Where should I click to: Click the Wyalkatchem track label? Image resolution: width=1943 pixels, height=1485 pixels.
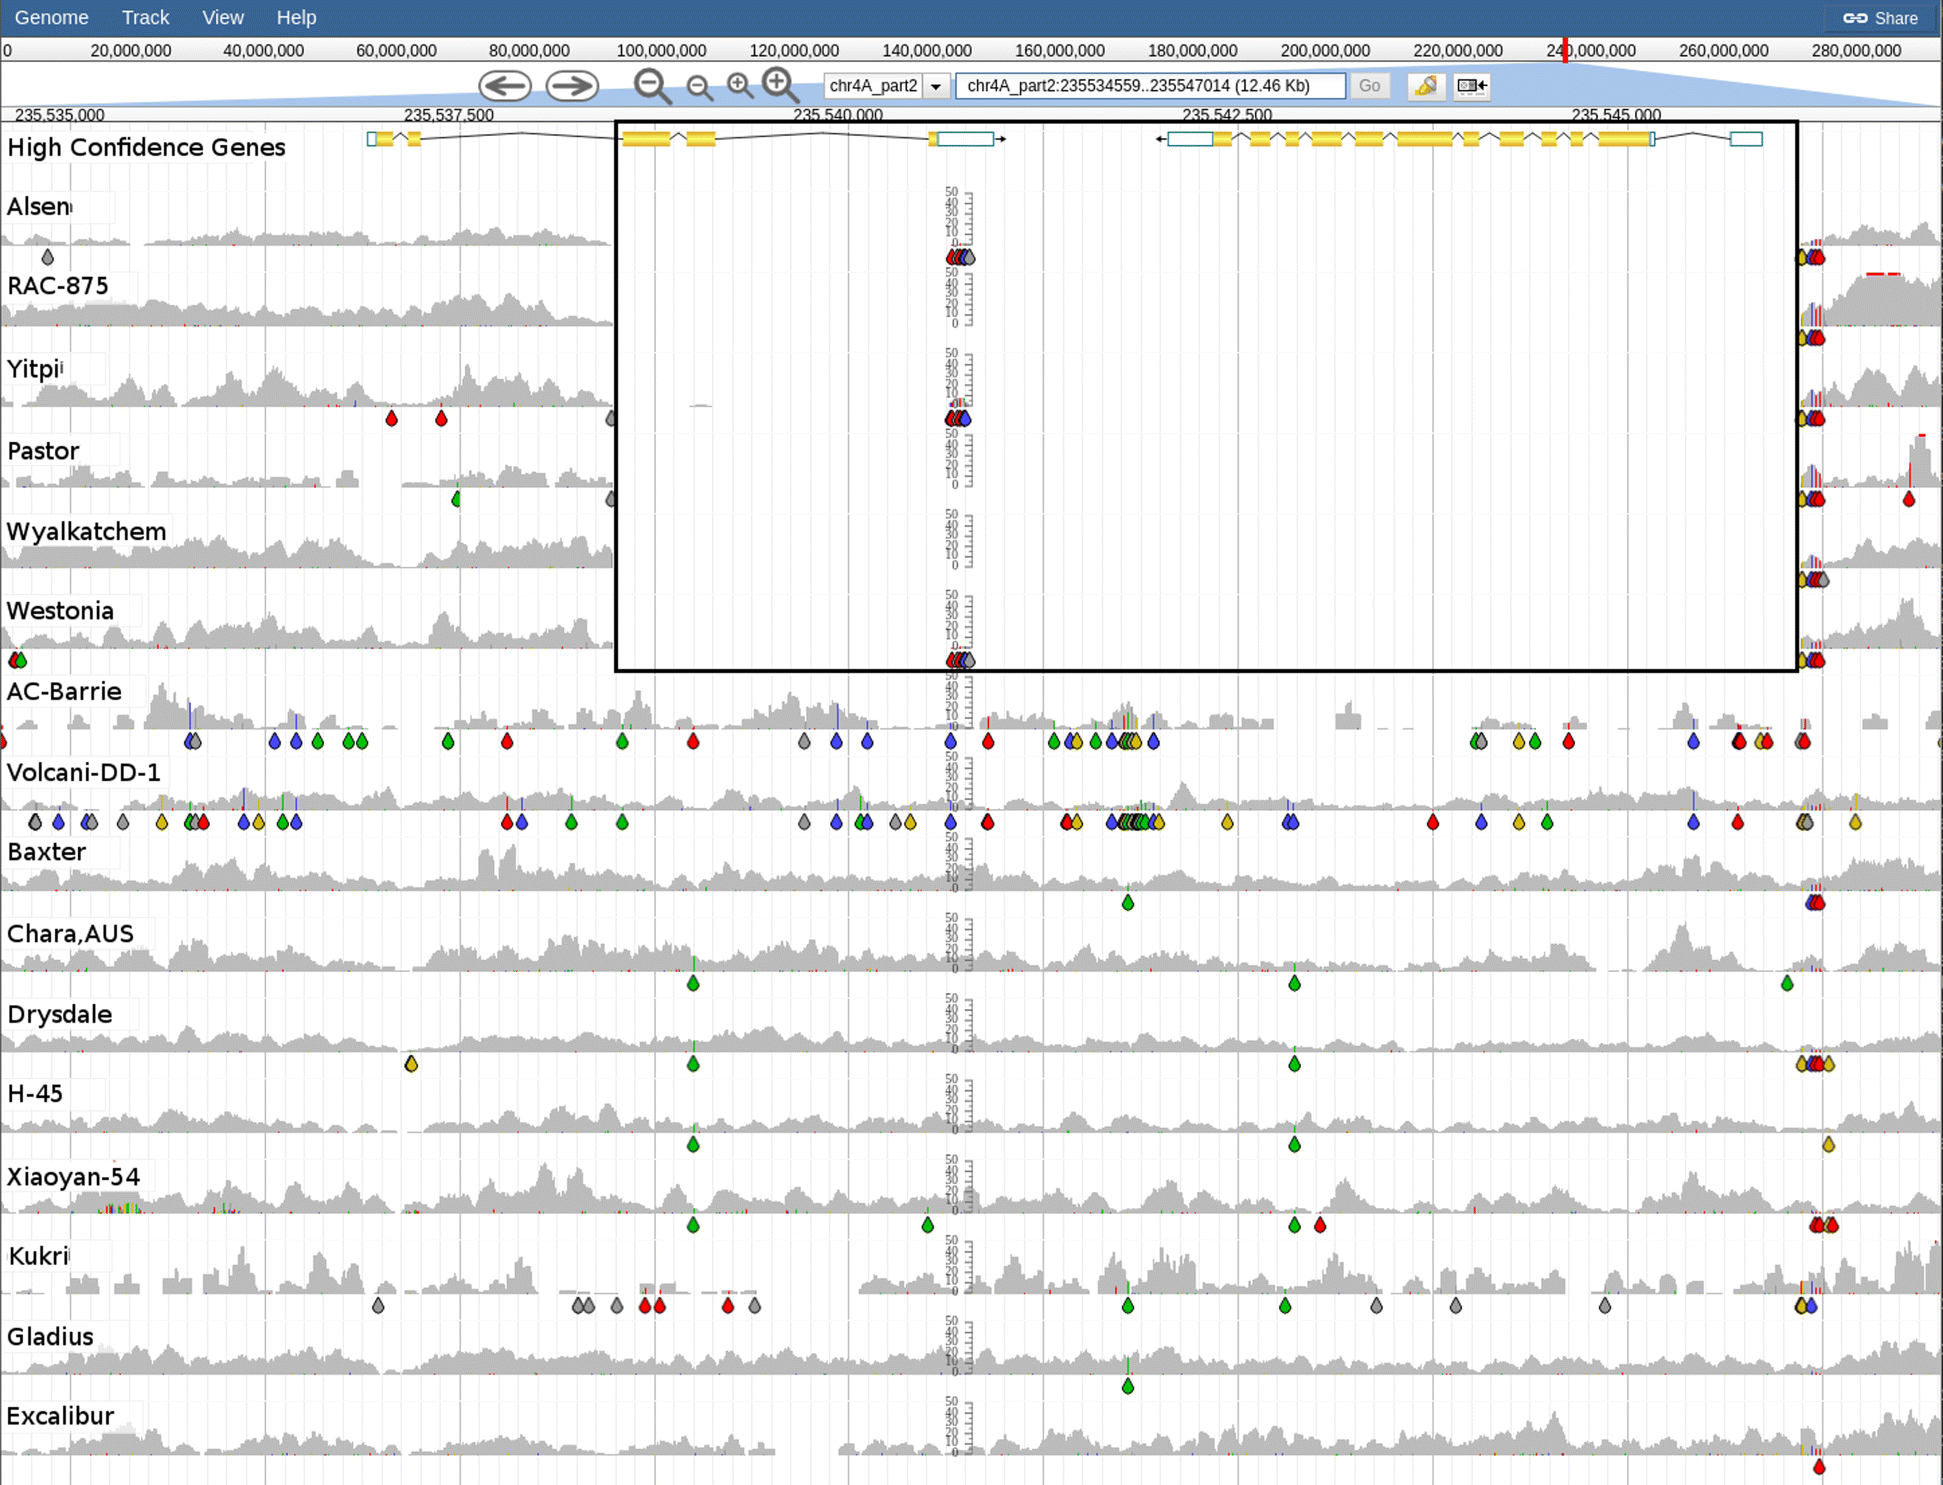[x=86, y=532]
